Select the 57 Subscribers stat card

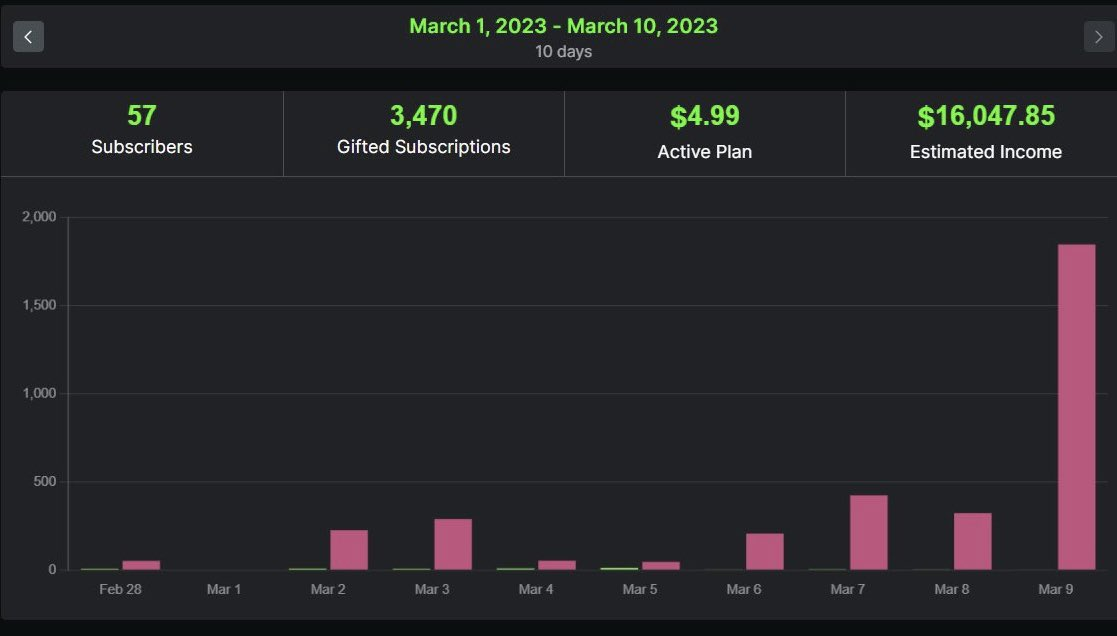point(142,131)
